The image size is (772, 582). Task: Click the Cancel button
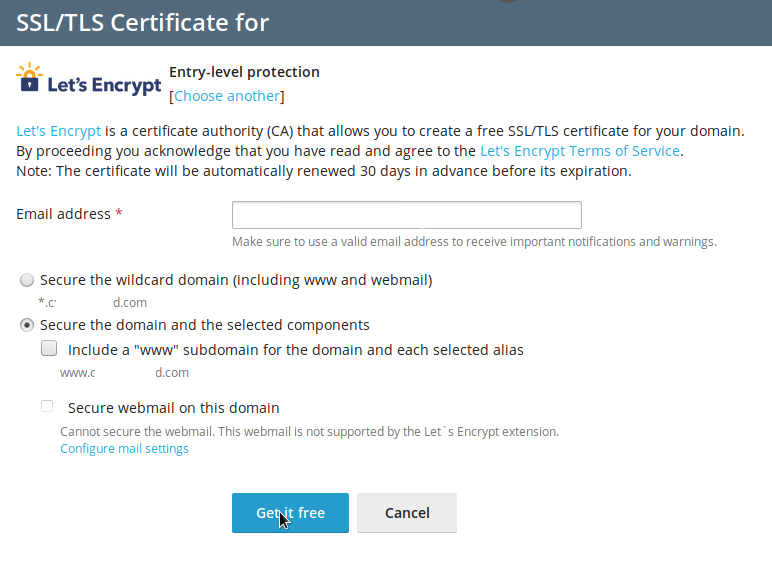tap(407, 513)
